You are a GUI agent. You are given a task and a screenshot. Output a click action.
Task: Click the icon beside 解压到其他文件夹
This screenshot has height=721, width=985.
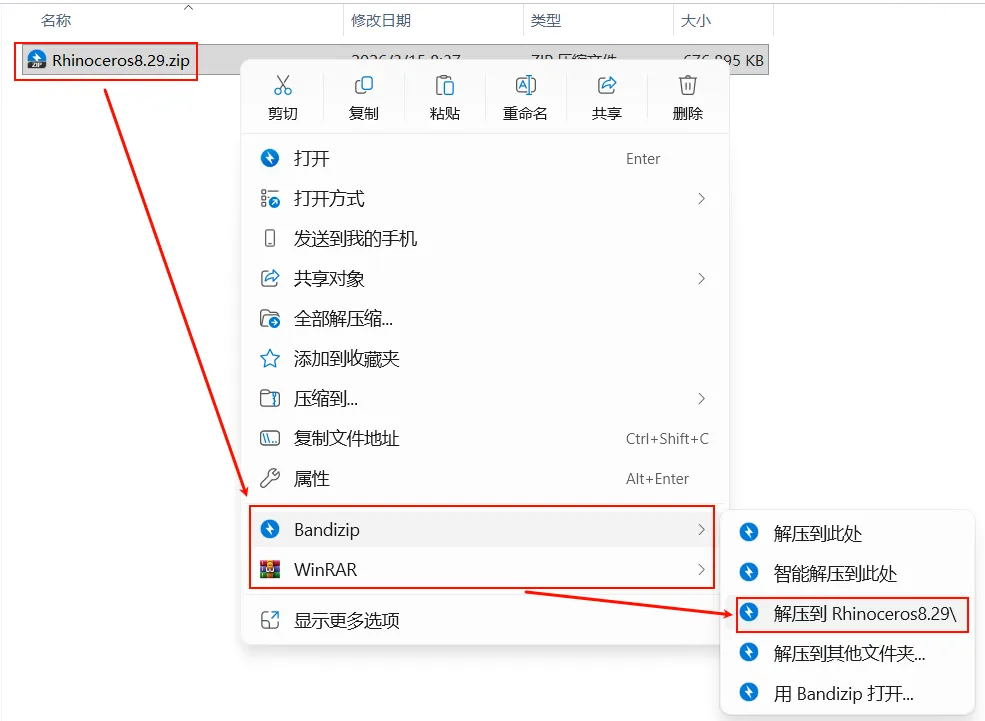[749, 653]
